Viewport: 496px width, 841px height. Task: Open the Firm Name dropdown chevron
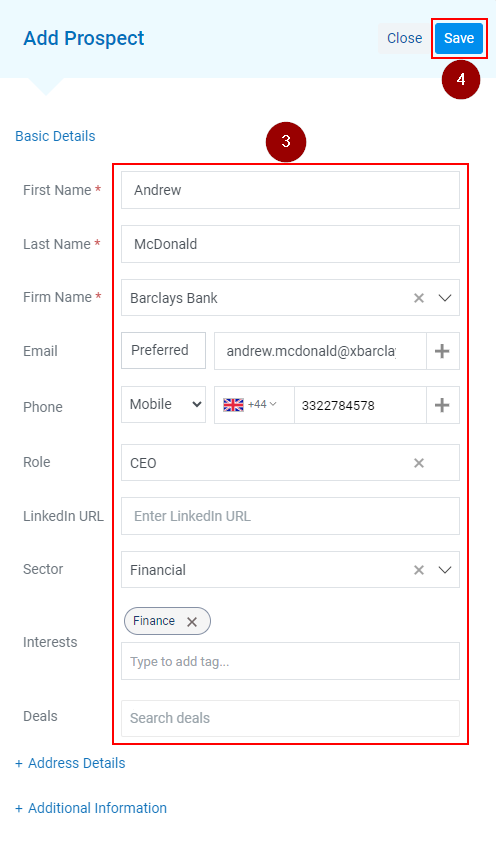pyautogui.click(x=445, y=298)
